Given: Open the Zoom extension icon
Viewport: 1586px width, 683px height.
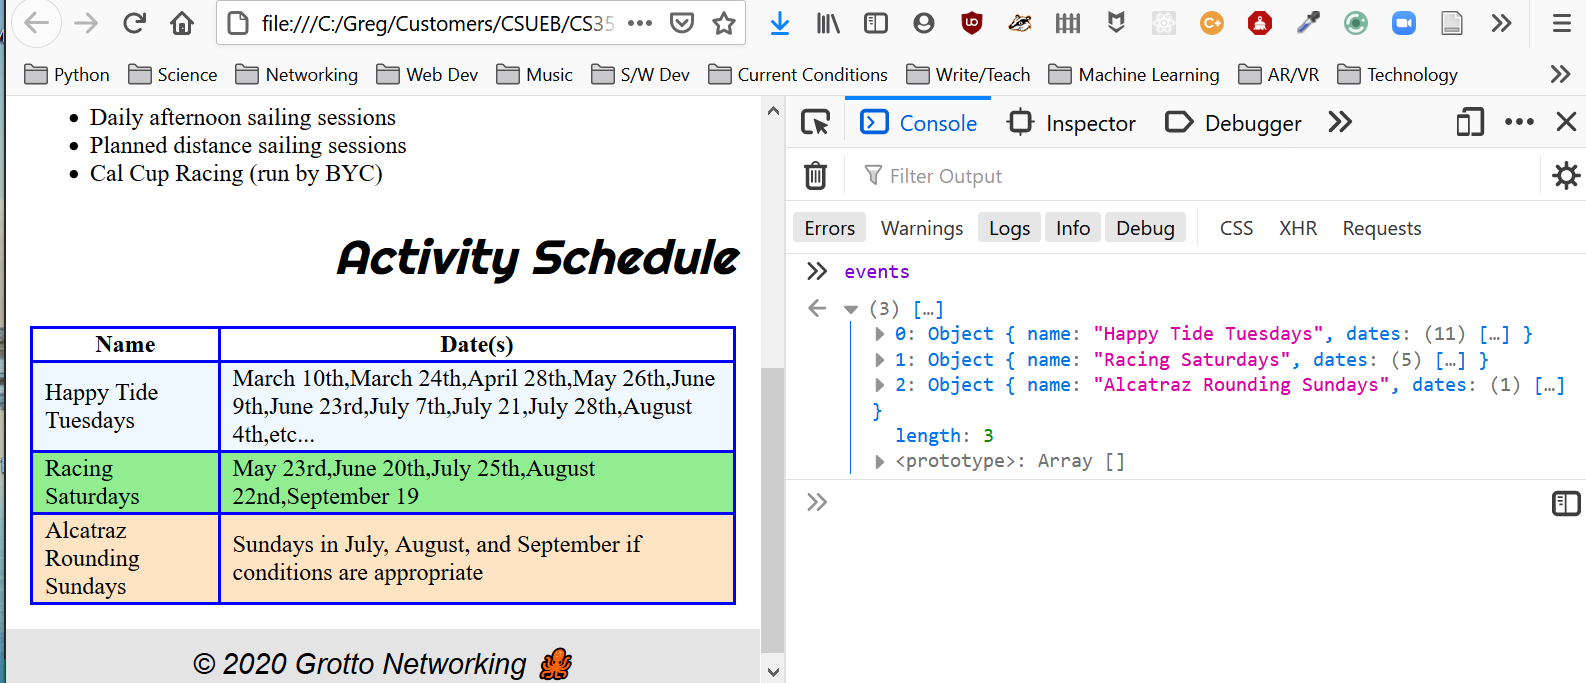Looking at the screenshot, I should [1404, 23].
